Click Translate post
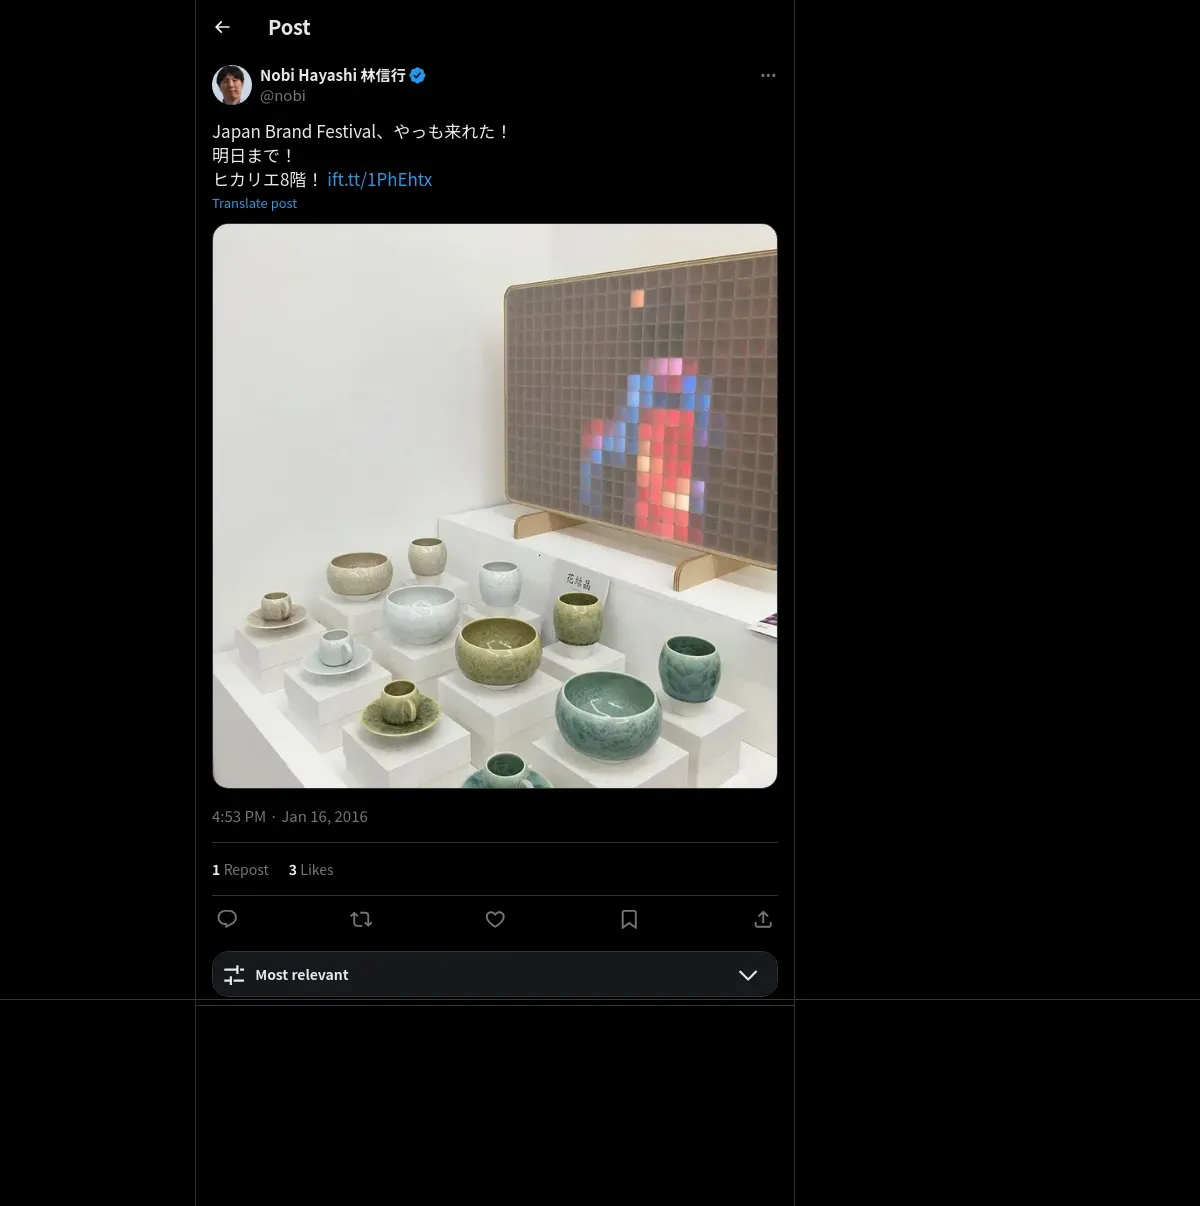The width and height of the screenshot is (1200, 1206). [x=254, y=204]
